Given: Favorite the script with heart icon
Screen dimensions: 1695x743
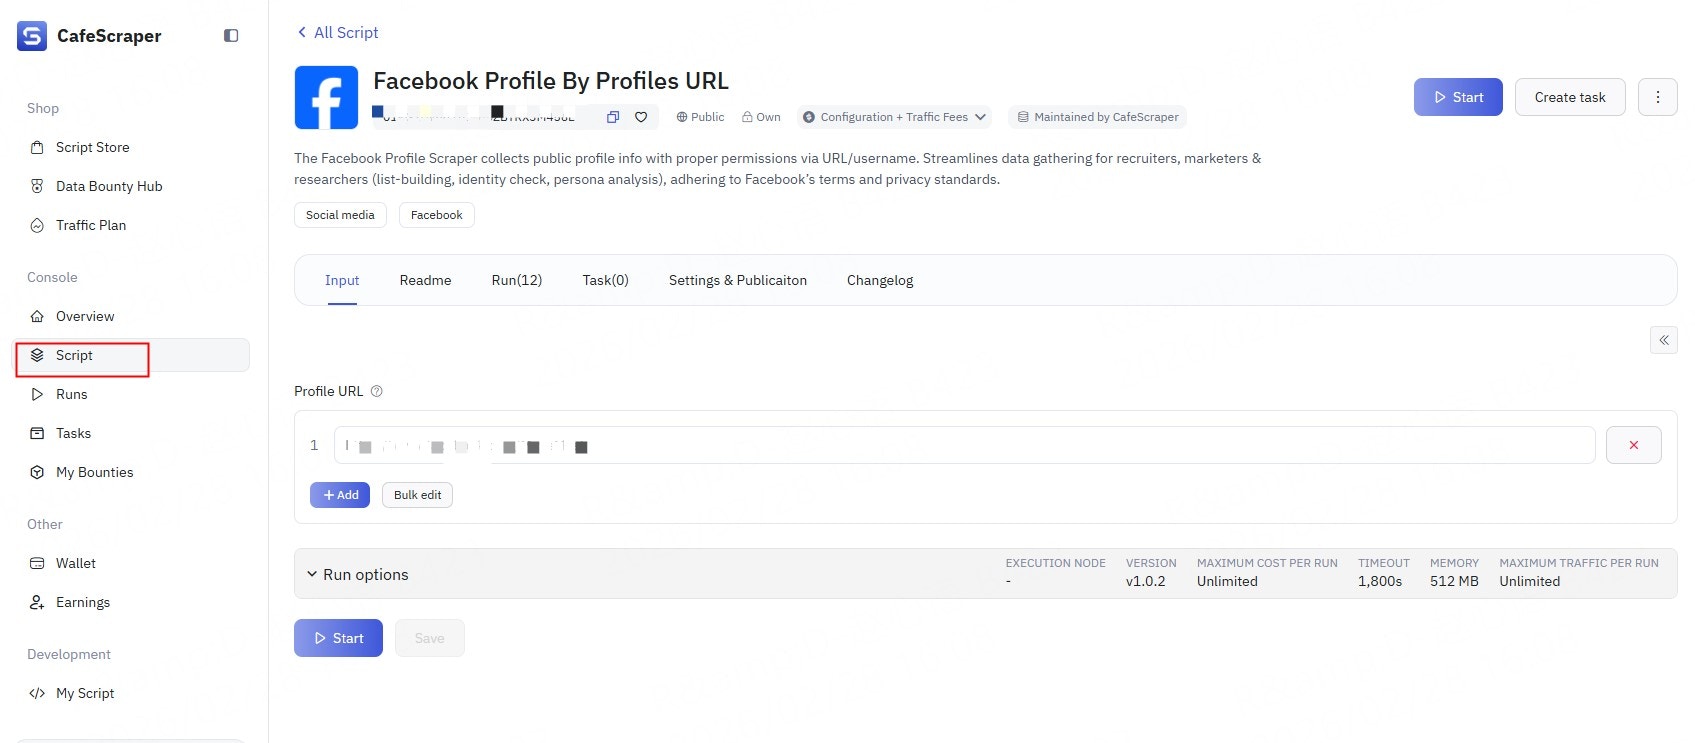Looking at the screenshot, I should tap(641, 117).
